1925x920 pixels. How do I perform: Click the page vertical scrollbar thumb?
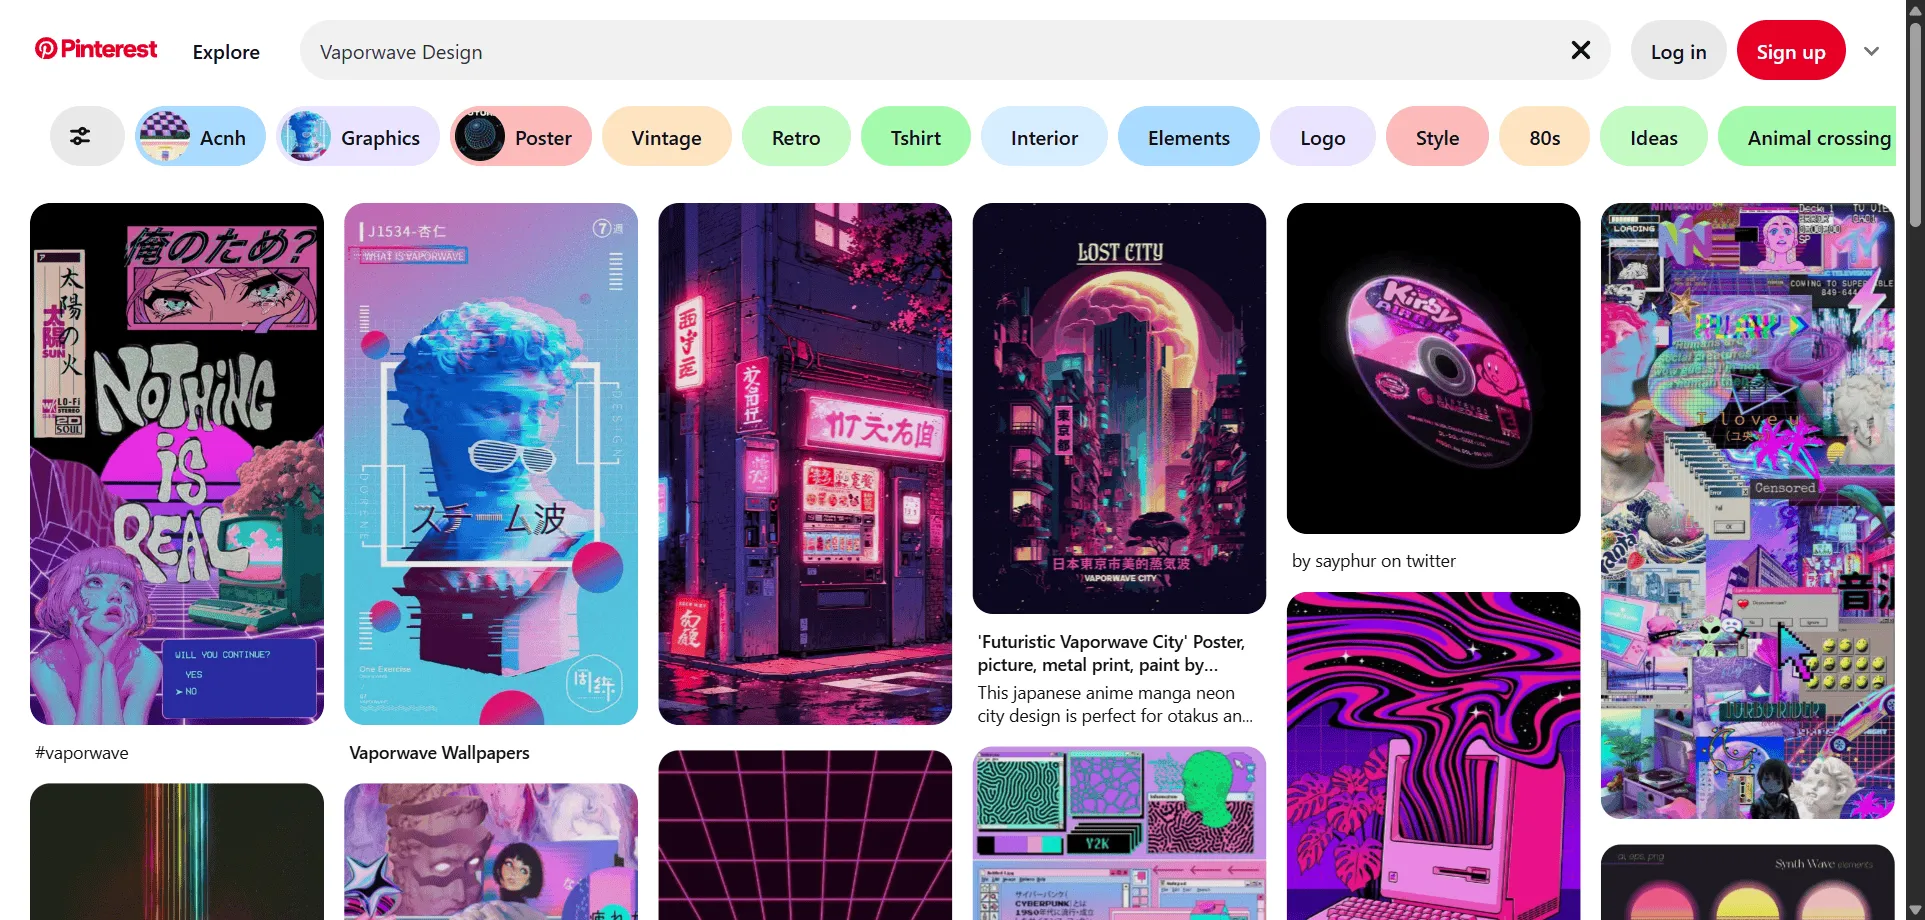[1915, 124]
